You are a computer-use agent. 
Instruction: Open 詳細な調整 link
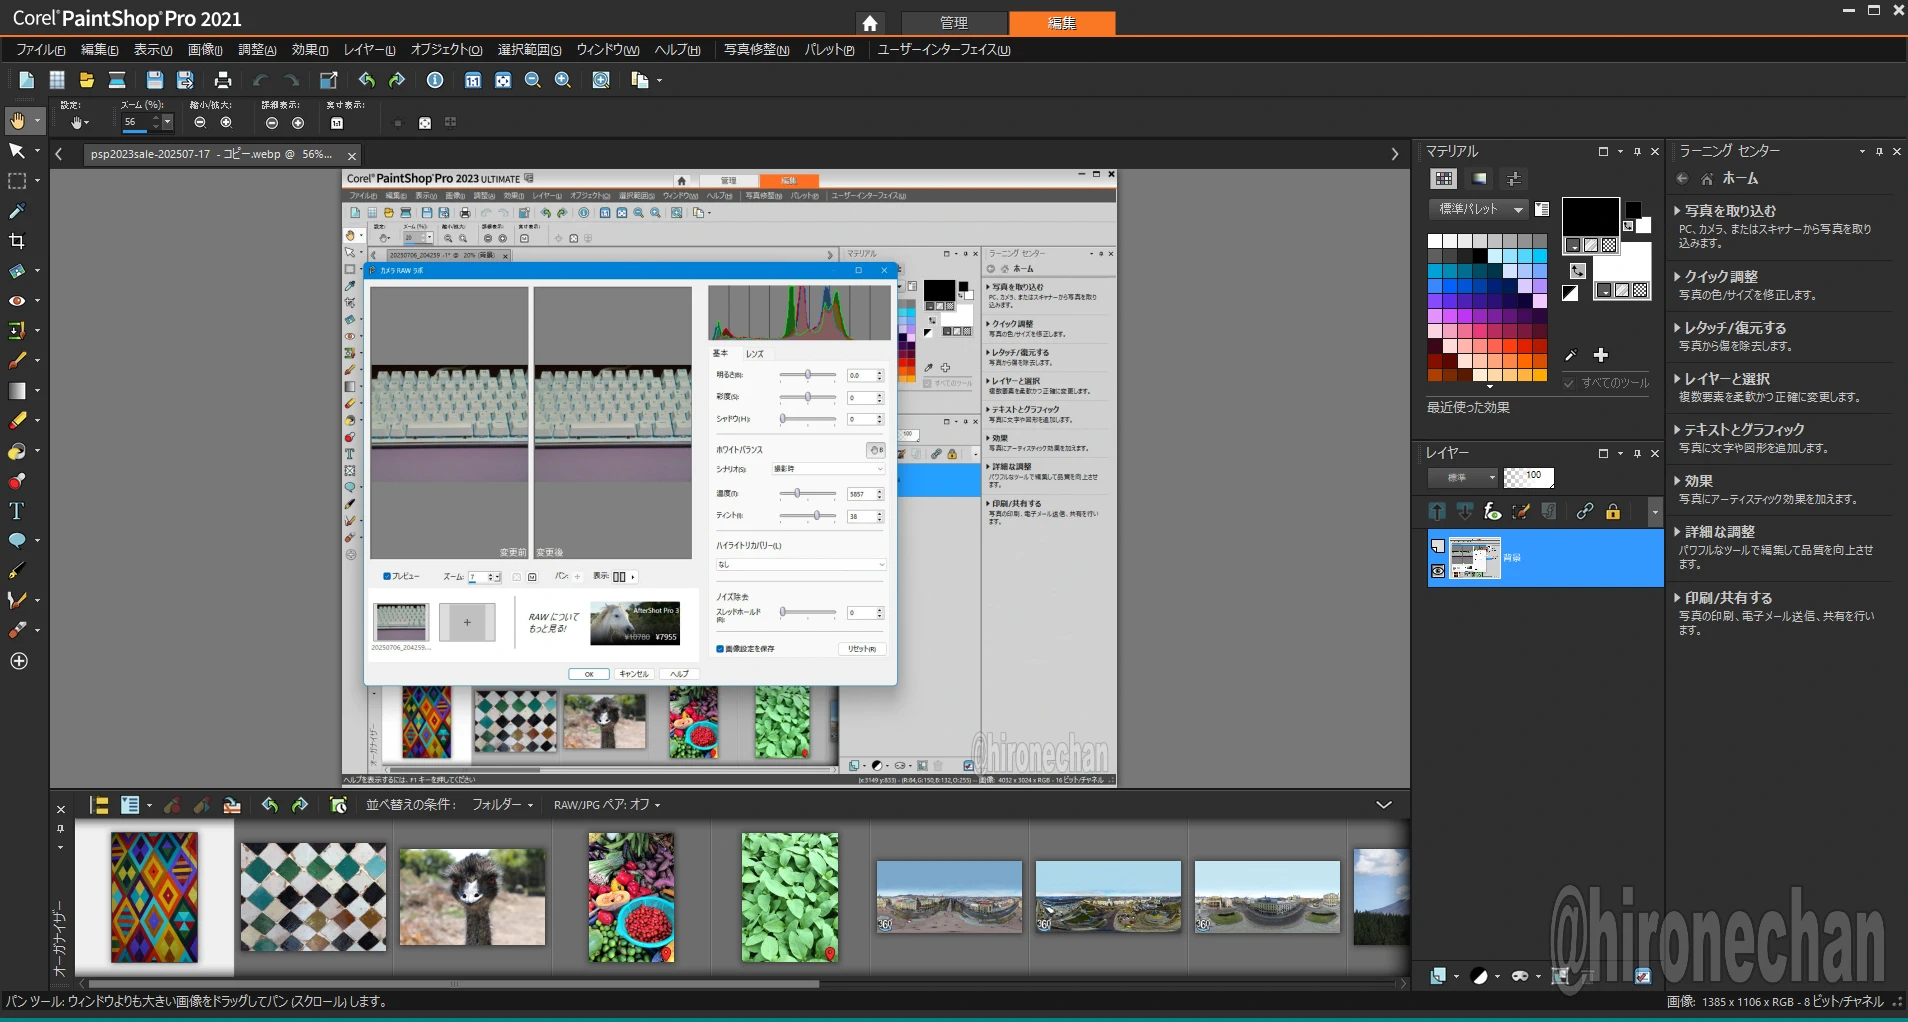pos(1720,532)
